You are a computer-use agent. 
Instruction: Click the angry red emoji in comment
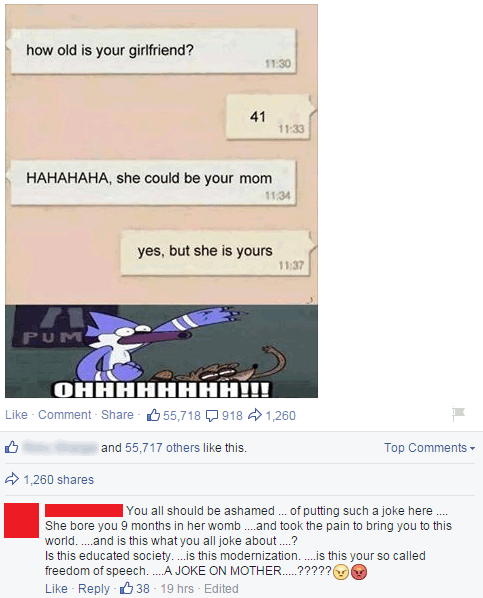coord(359,572)
